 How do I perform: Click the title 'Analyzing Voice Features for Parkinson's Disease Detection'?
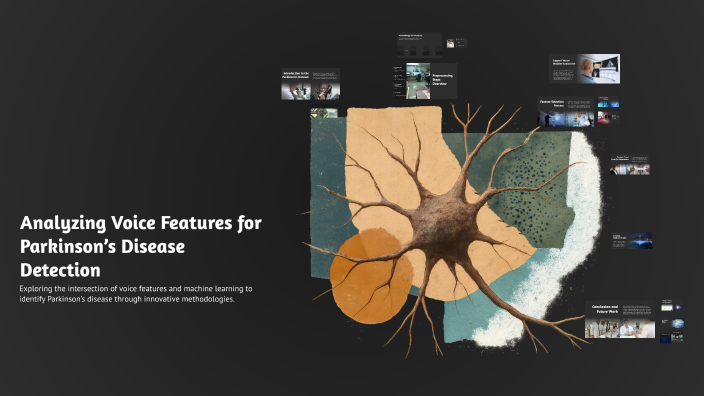click(141, 246)
